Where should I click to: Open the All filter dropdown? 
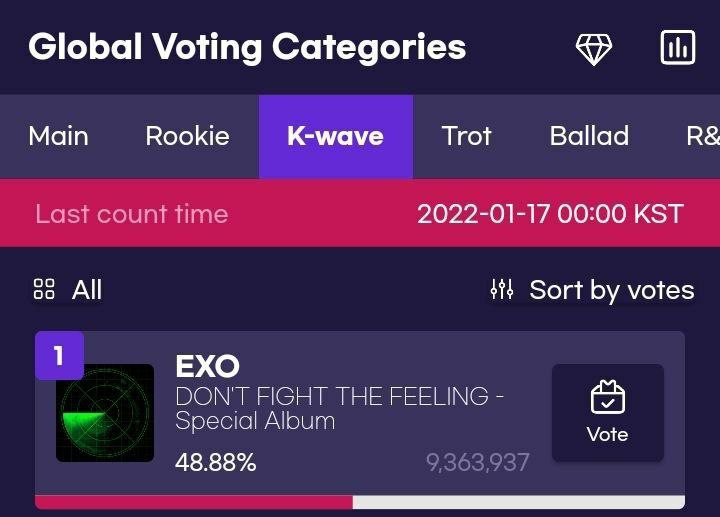tap(68, 290)
